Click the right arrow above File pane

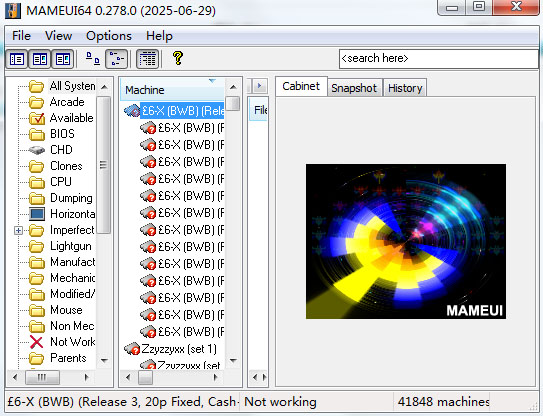(x=260, y=86)
